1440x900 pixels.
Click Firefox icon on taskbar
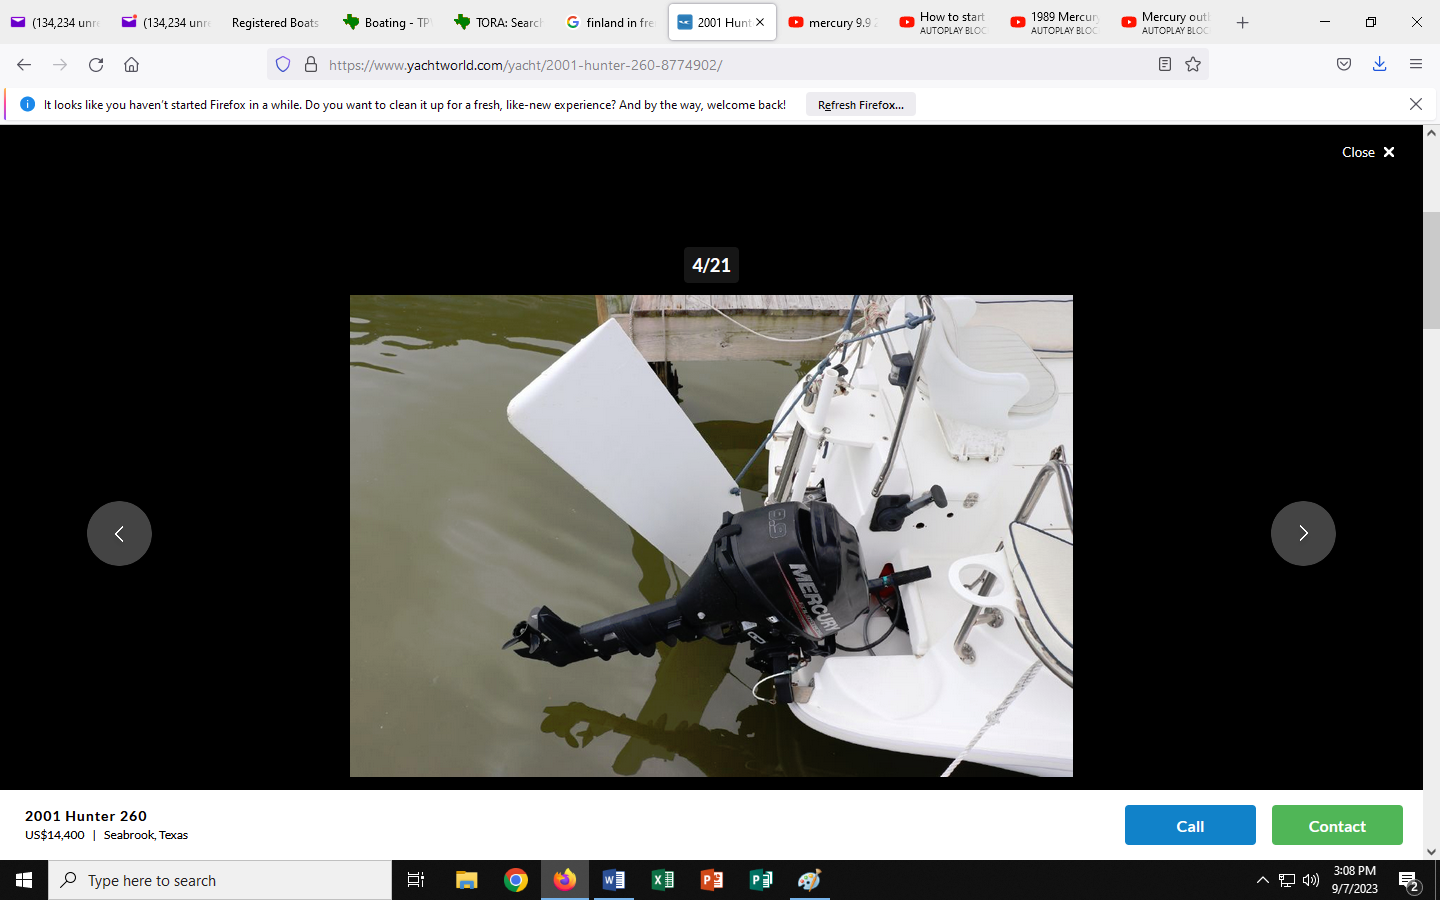point(565,880)
